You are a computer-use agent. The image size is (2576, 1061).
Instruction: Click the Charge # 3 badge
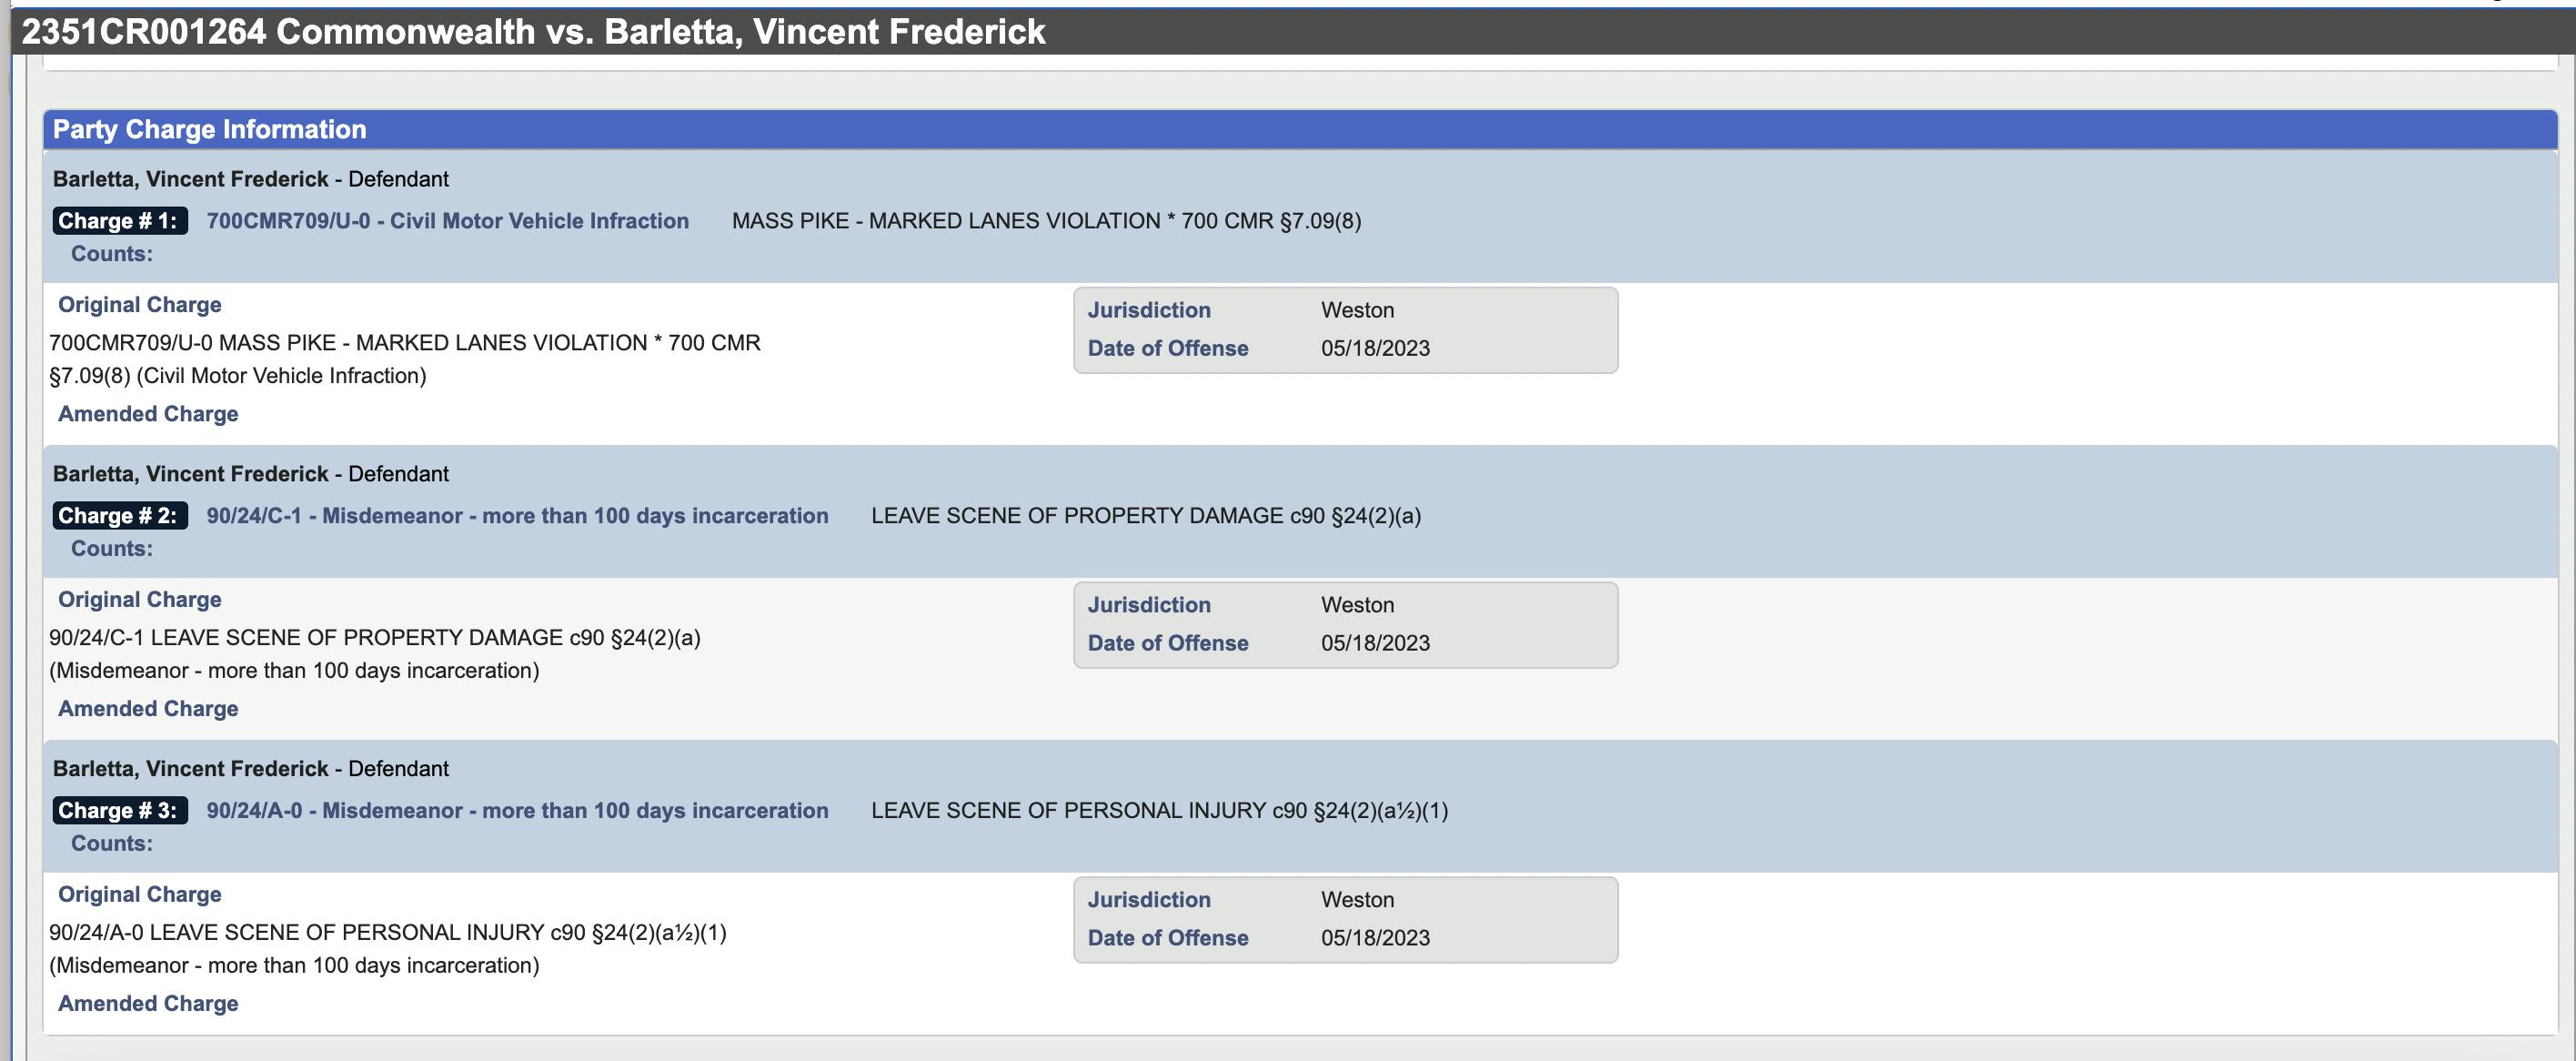[119, 811]
